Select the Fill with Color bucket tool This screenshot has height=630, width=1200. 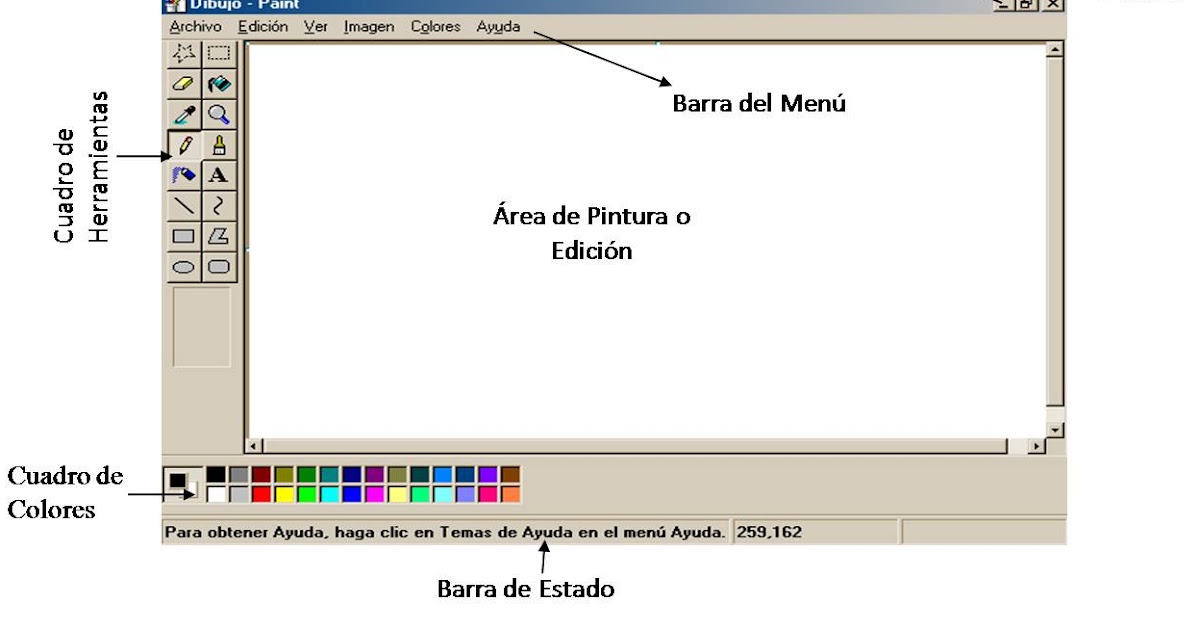point(217,84)
